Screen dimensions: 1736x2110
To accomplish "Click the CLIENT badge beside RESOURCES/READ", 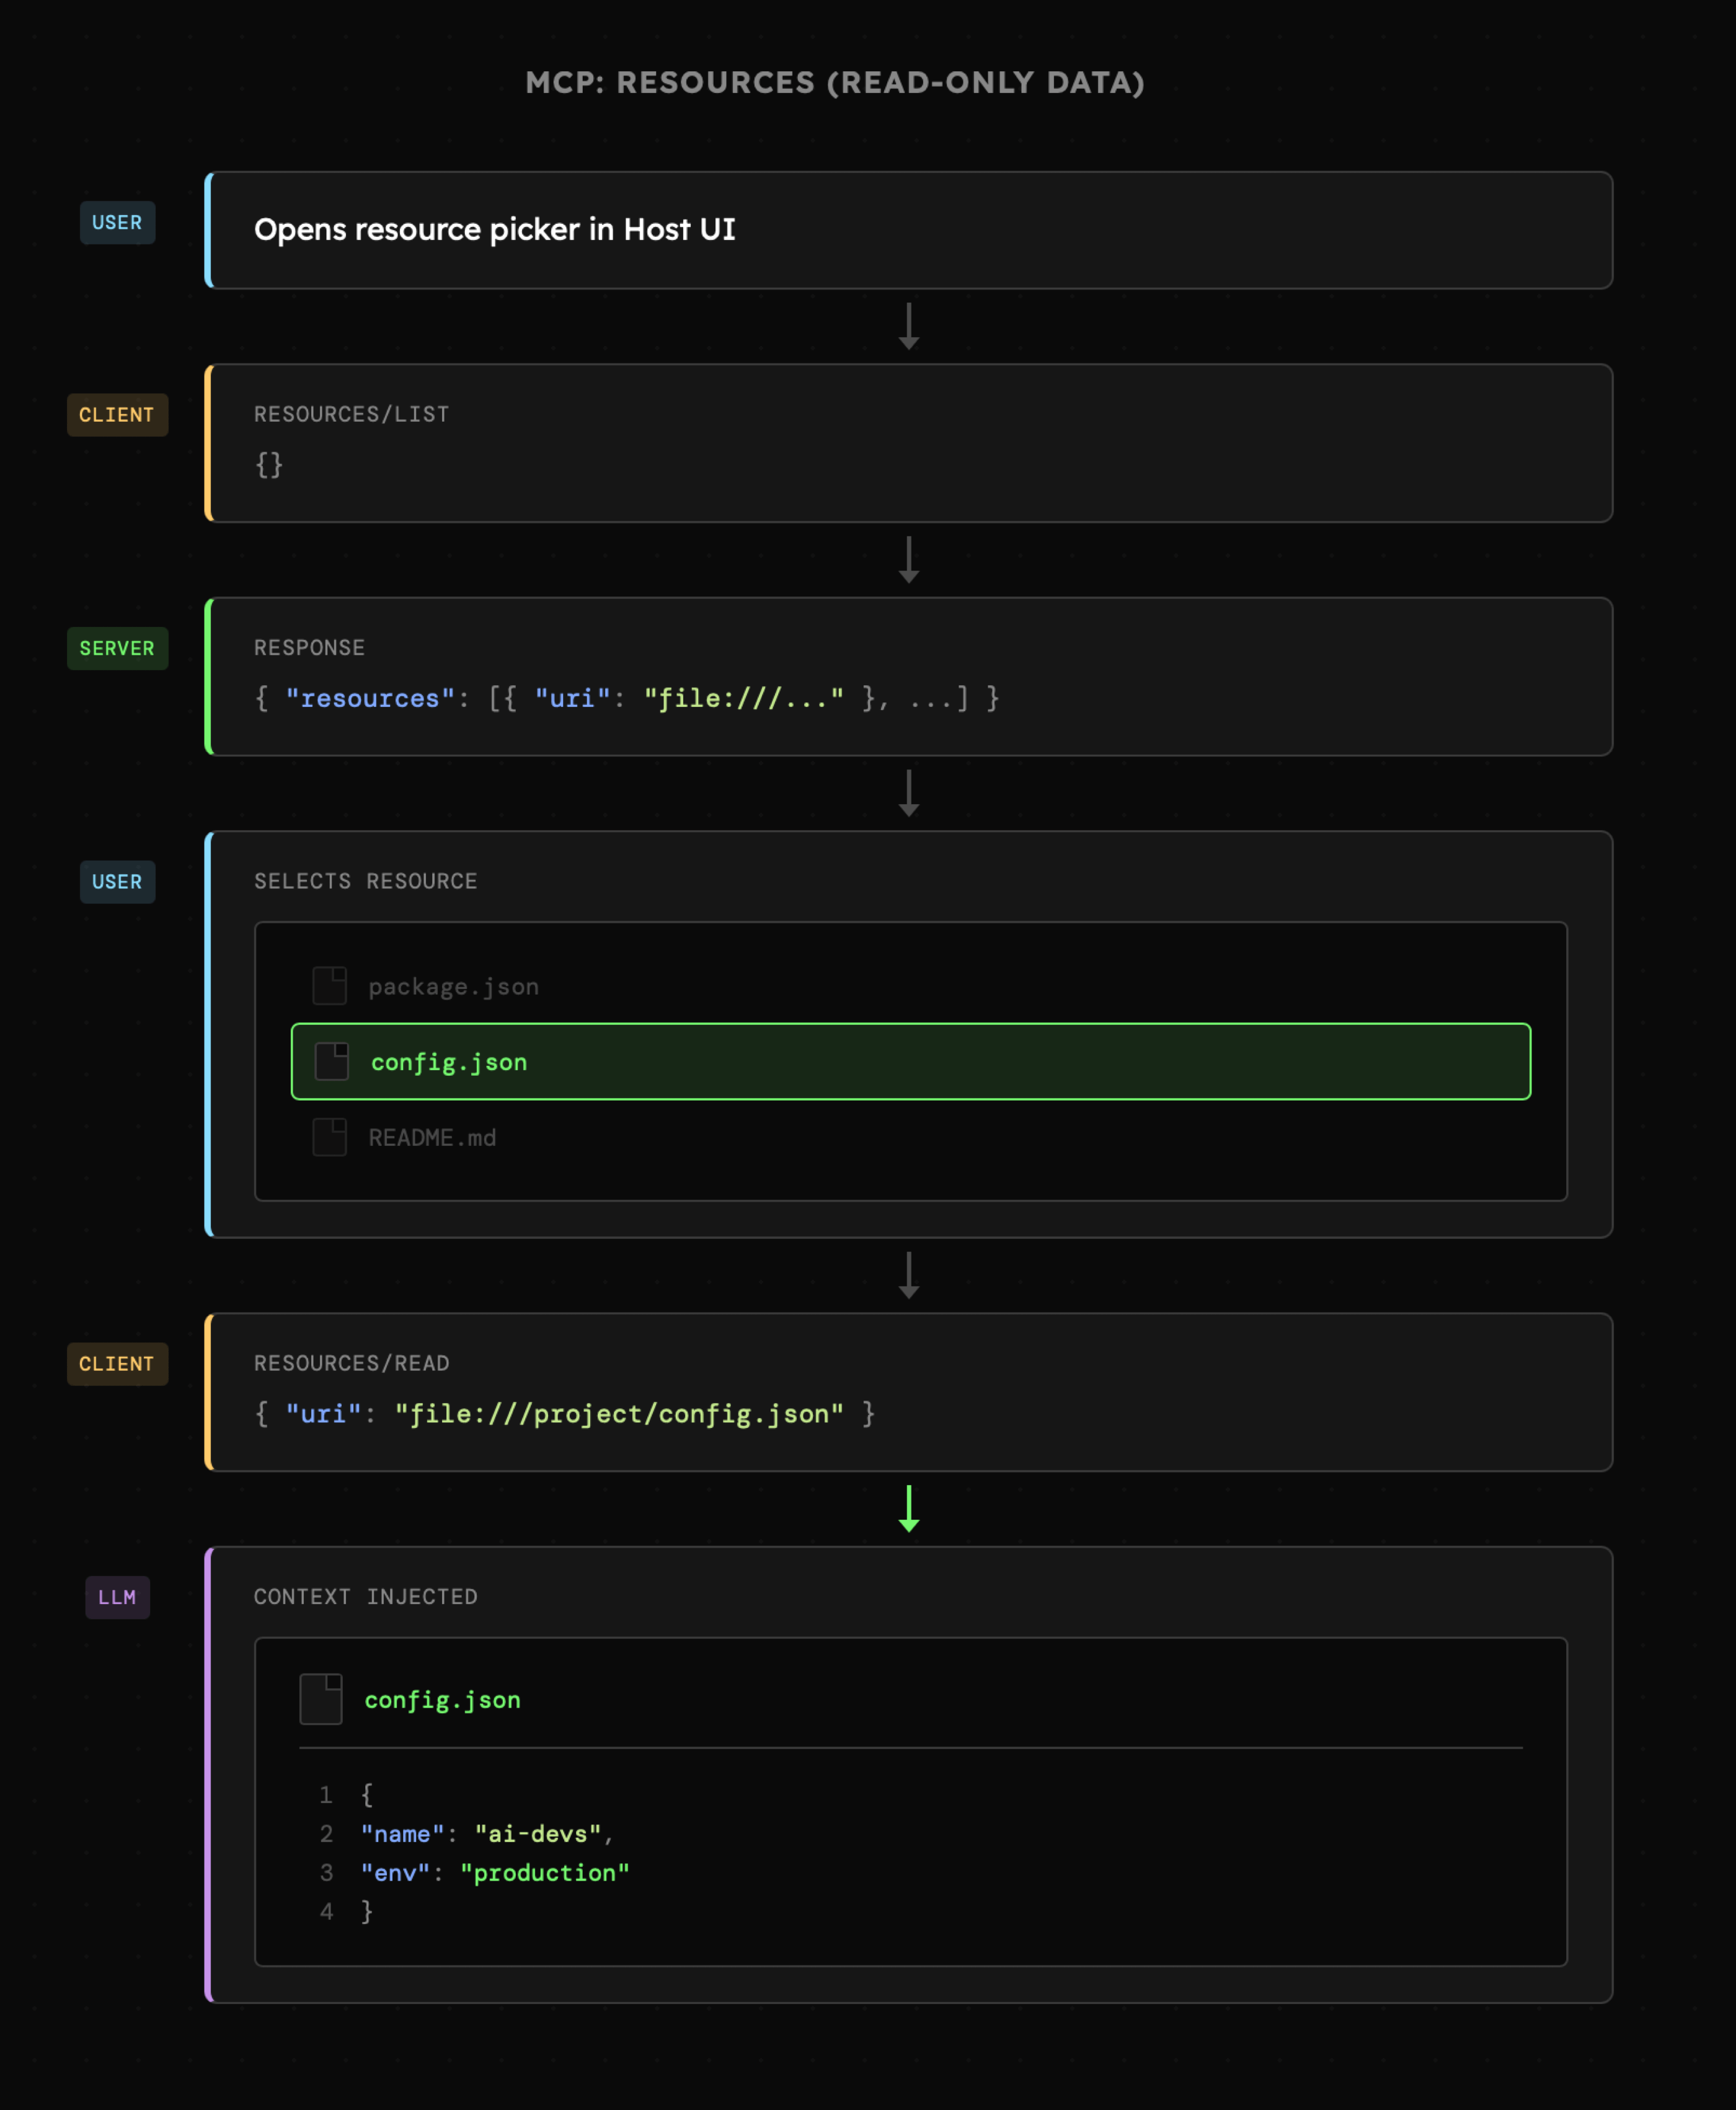I will pyautogui.click(x=117, y=1364).
